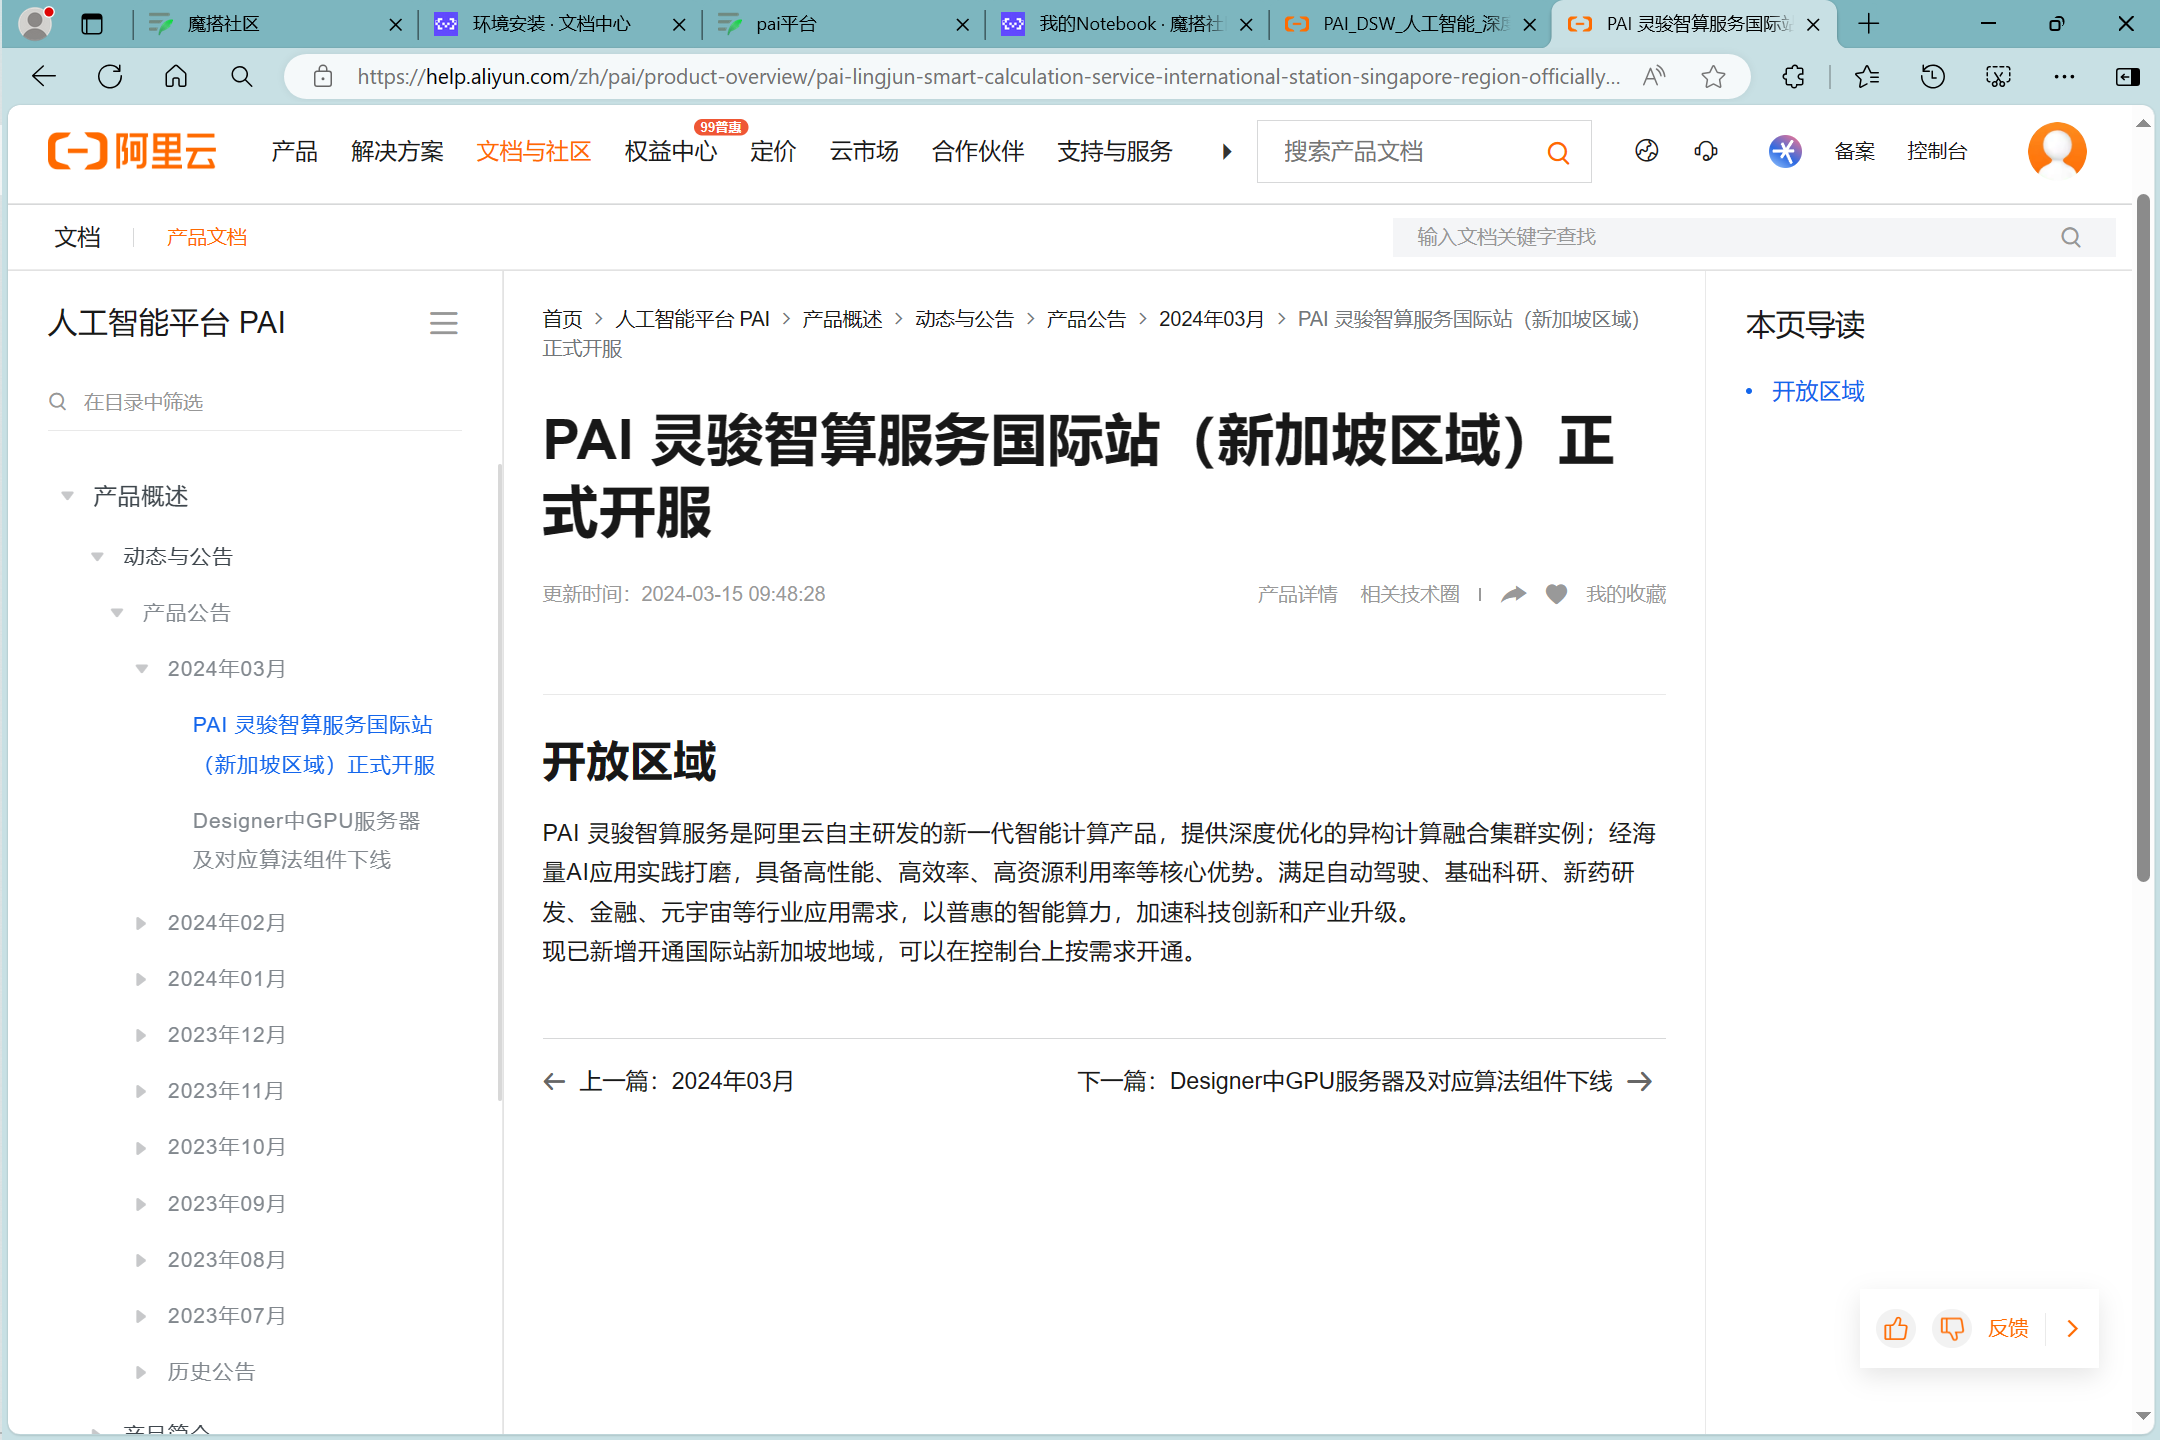The height and width of the screenshot is (1440, 2160).
Task: Open user account avatar
Action: point(2057,151)
